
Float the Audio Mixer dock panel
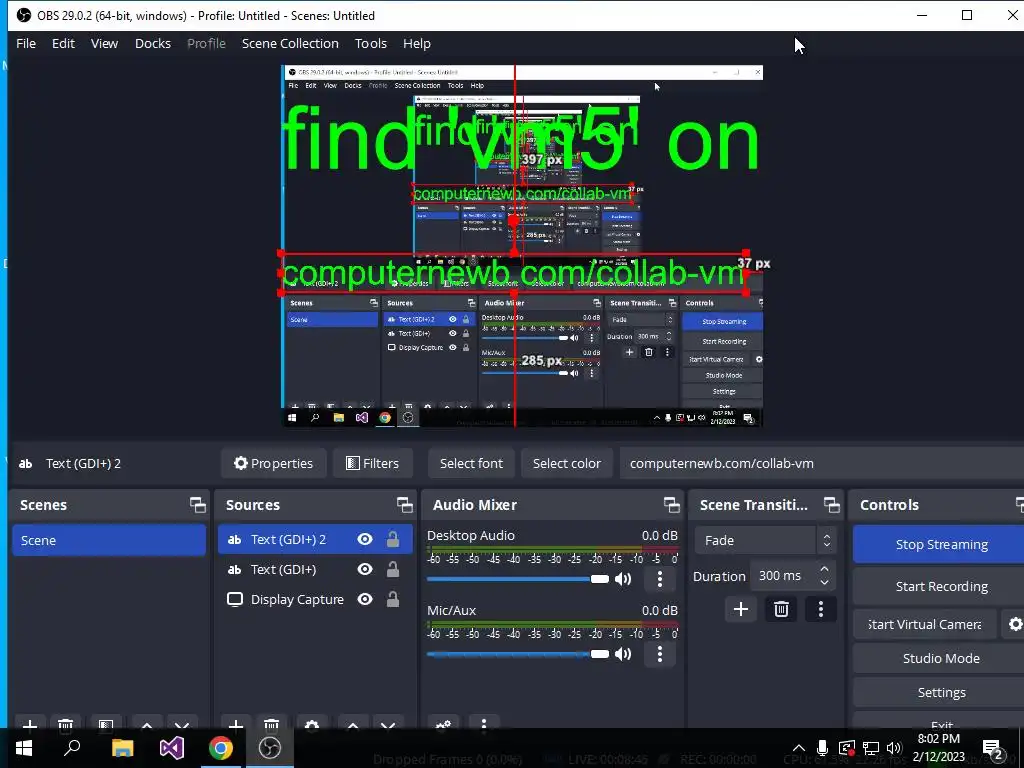(x=671, y=505)
